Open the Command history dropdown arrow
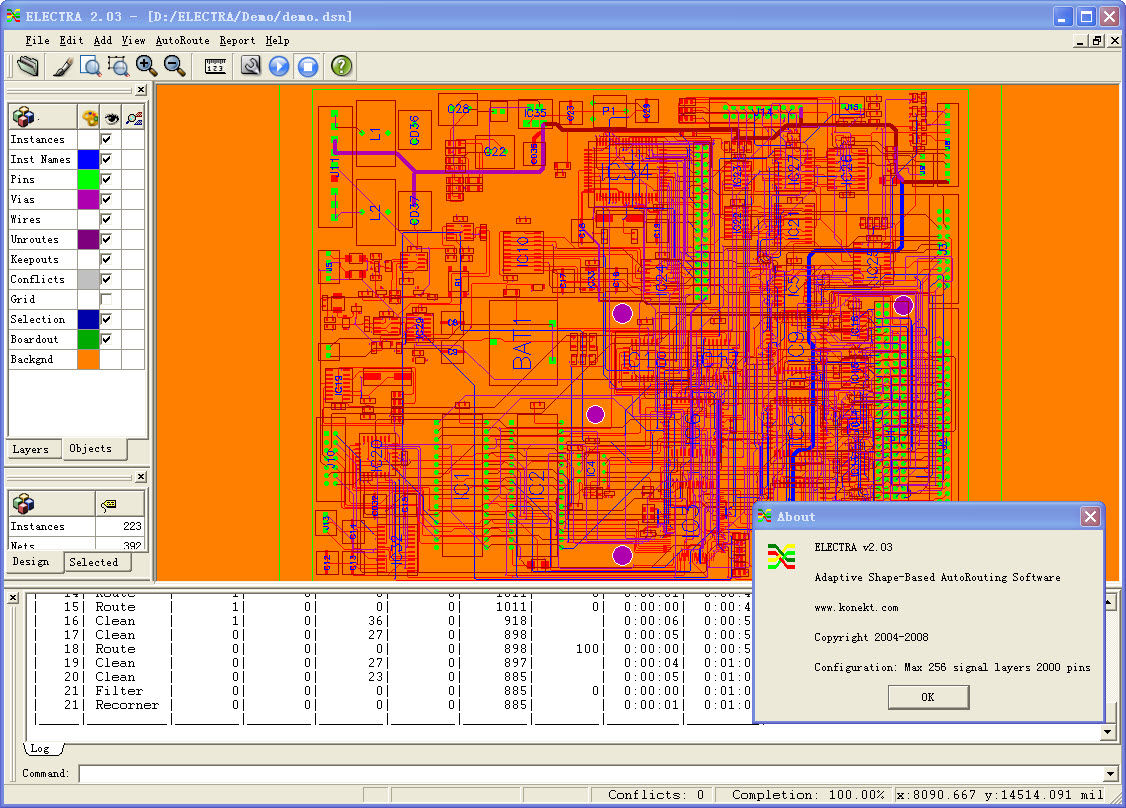1126x808 pixels. coord(1110,774)
